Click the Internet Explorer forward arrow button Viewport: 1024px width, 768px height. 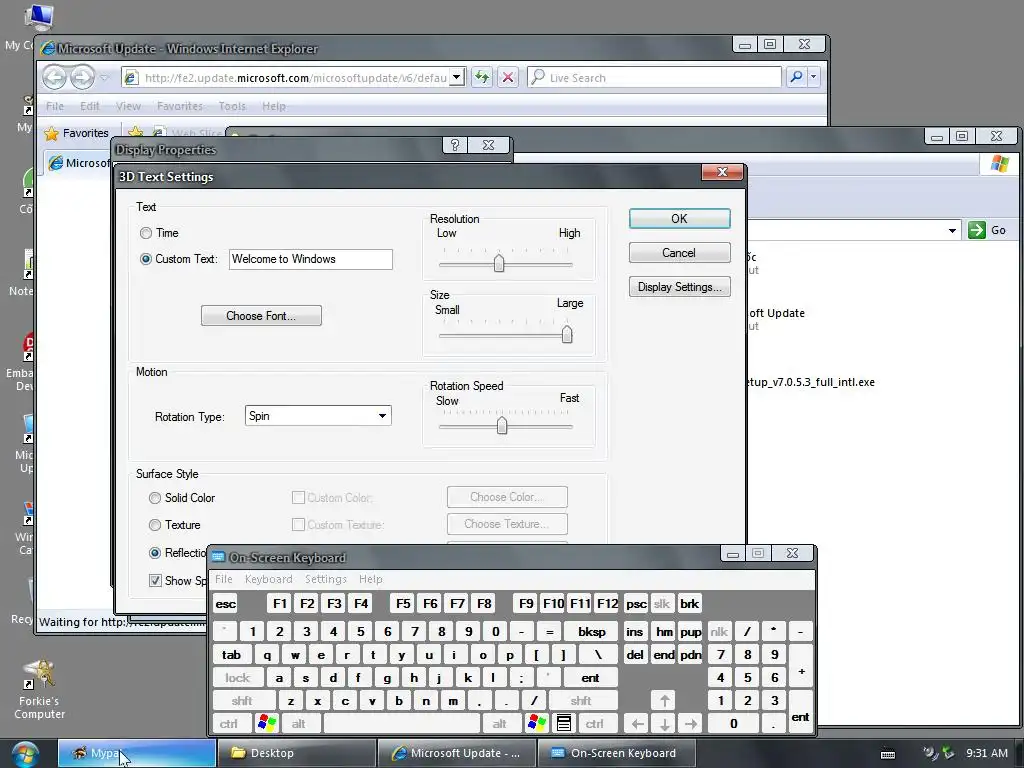click(x=82, y=78)
